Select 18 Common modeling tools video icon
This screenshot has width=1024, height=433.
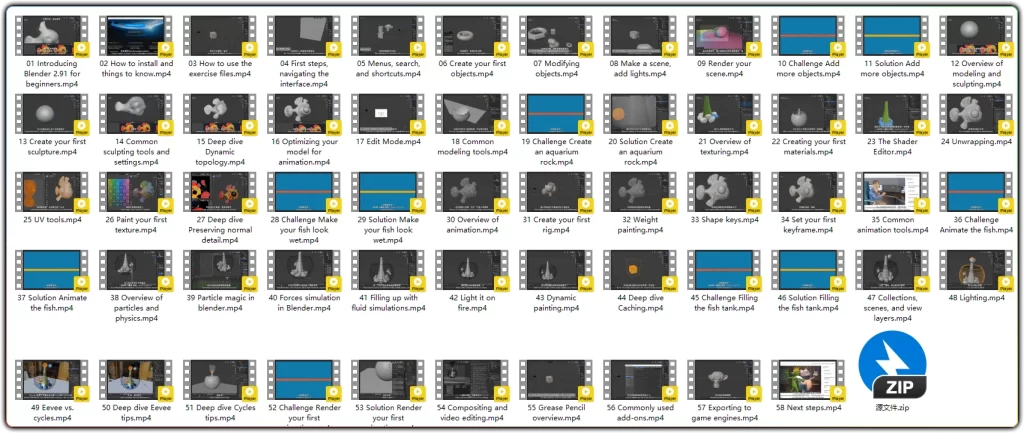click(472, 114)
